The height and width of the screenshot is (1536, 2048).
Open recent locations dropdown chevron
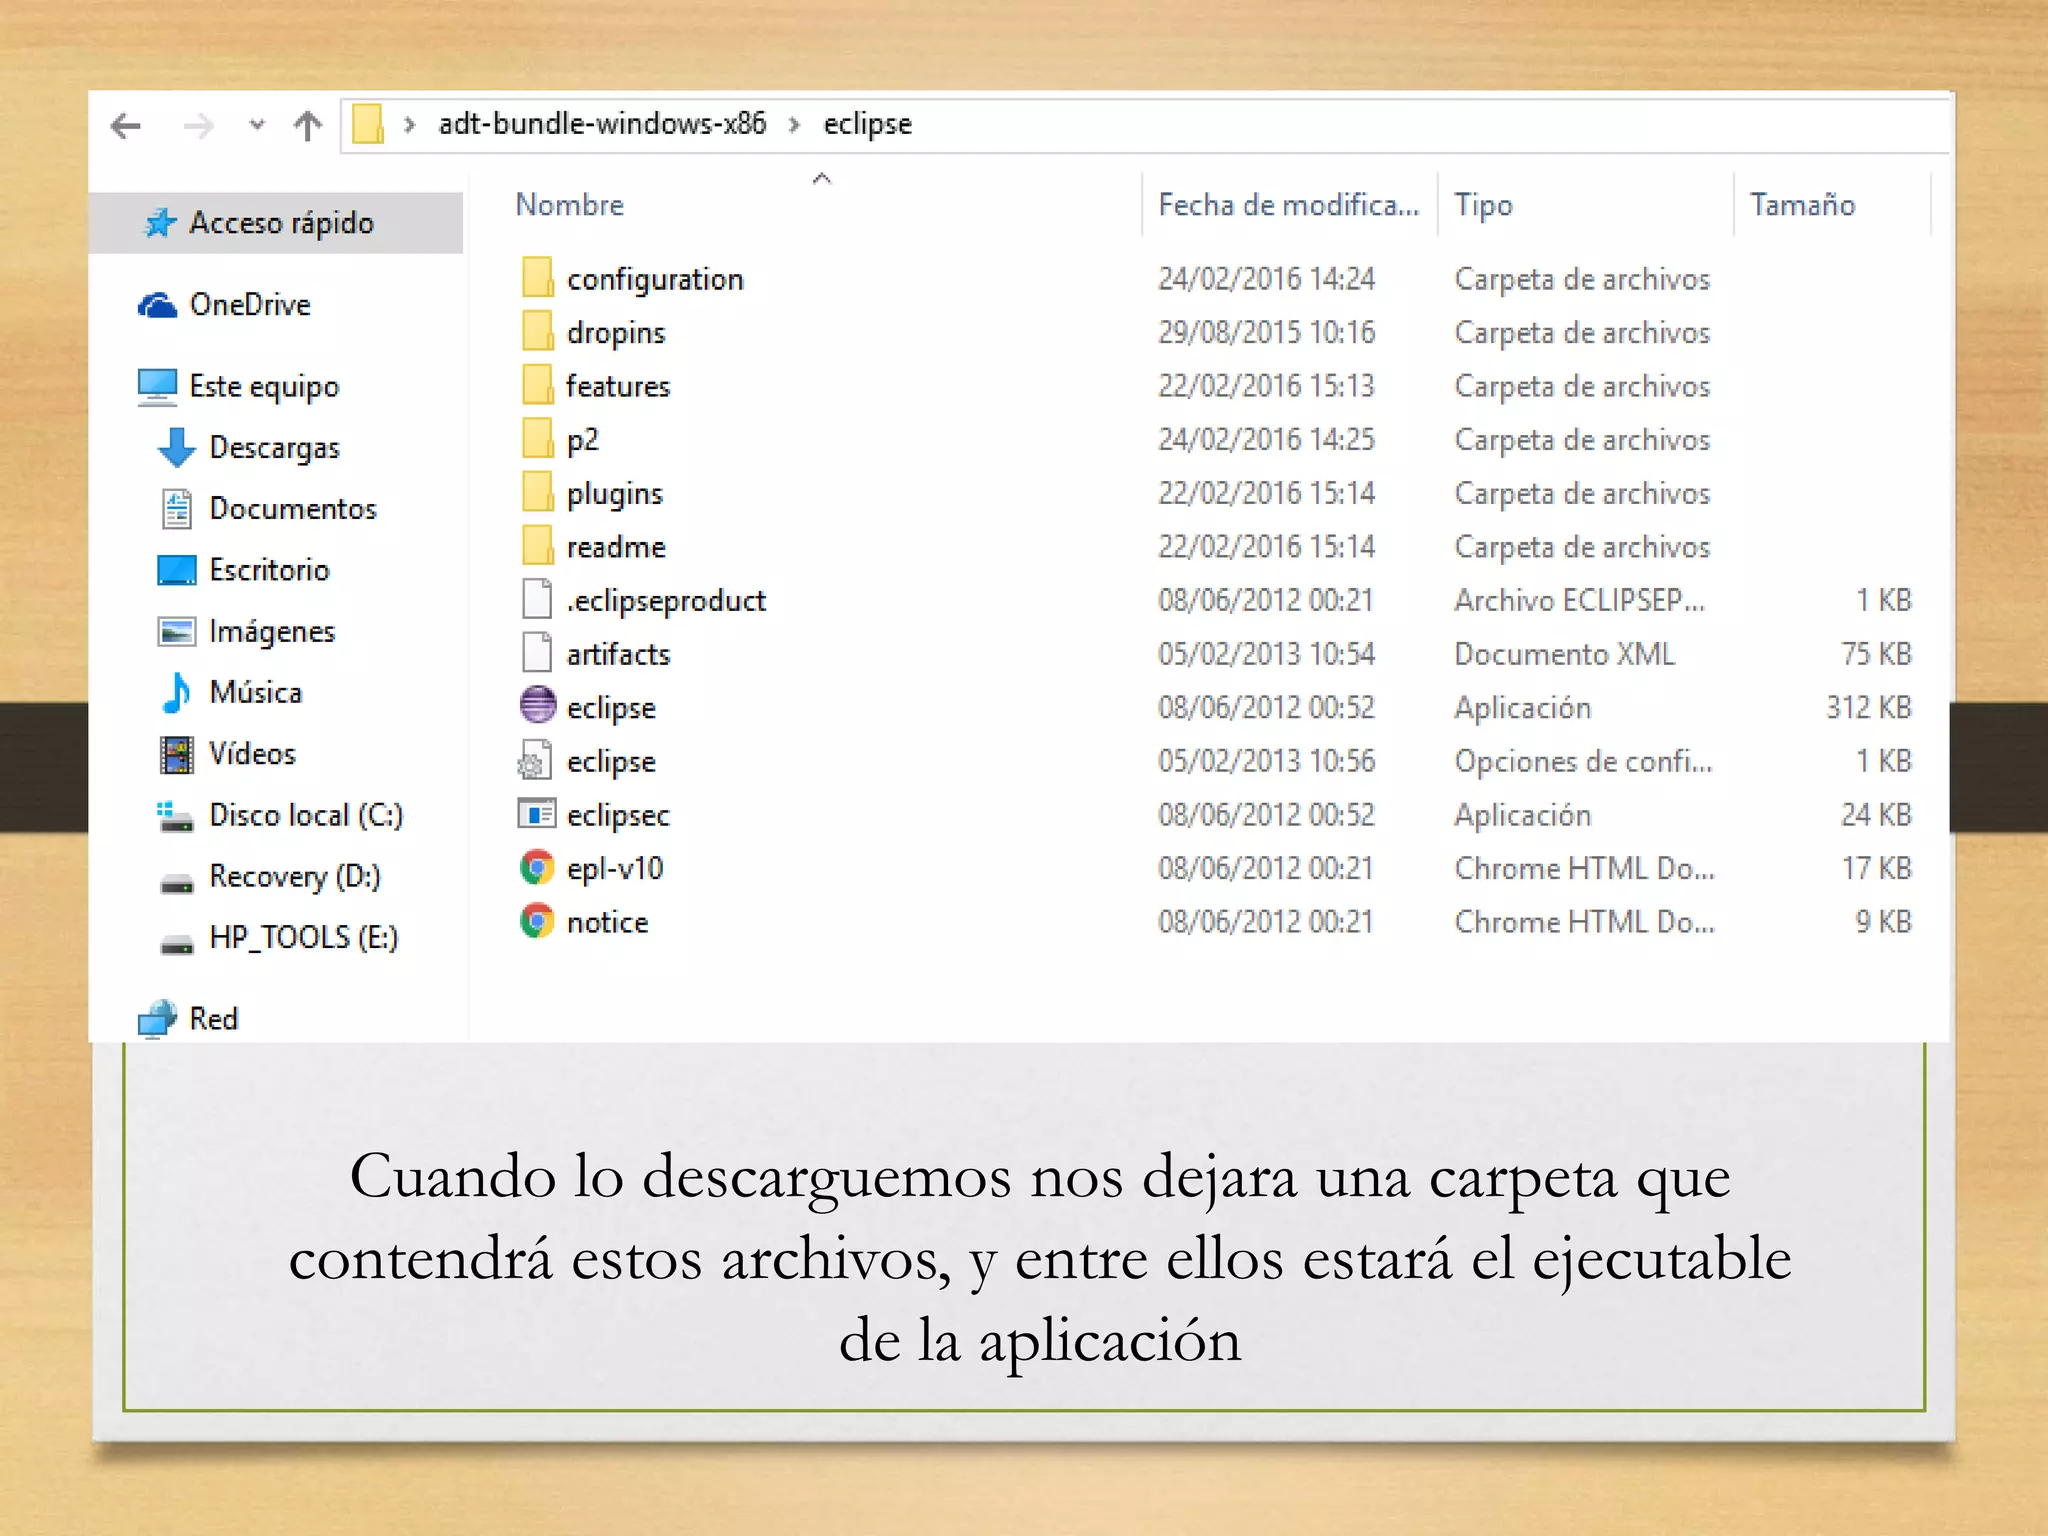pyautogui.click(x=257, y=126)
